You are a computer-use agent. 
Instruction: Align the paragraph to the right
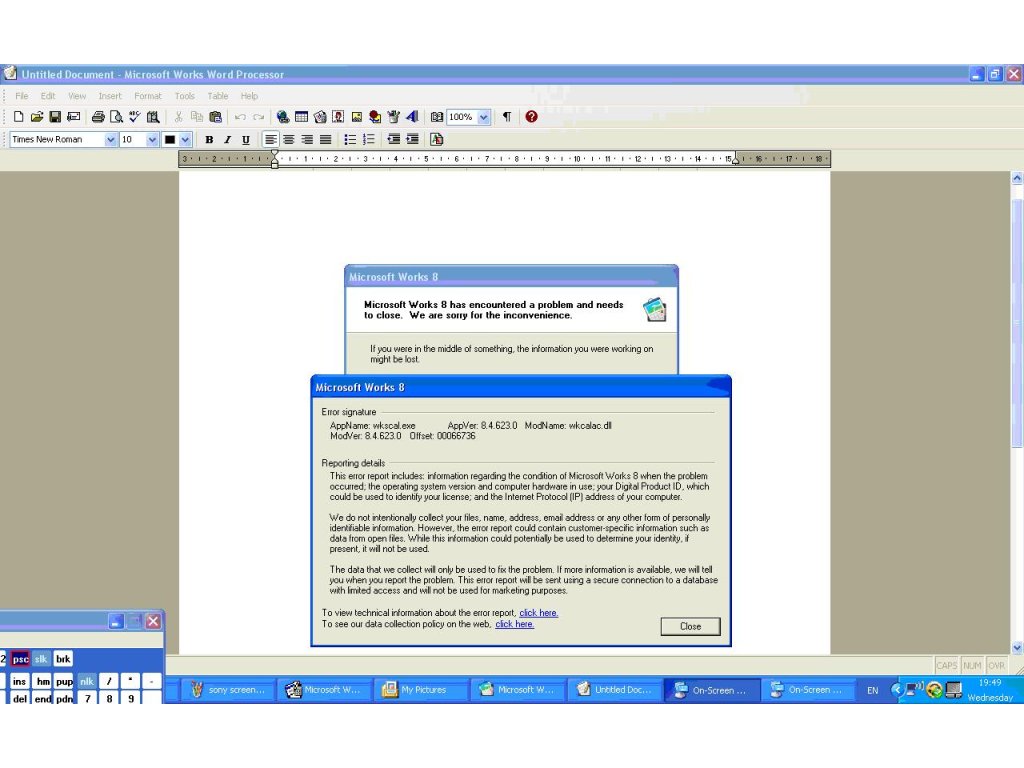click(307, 139)
